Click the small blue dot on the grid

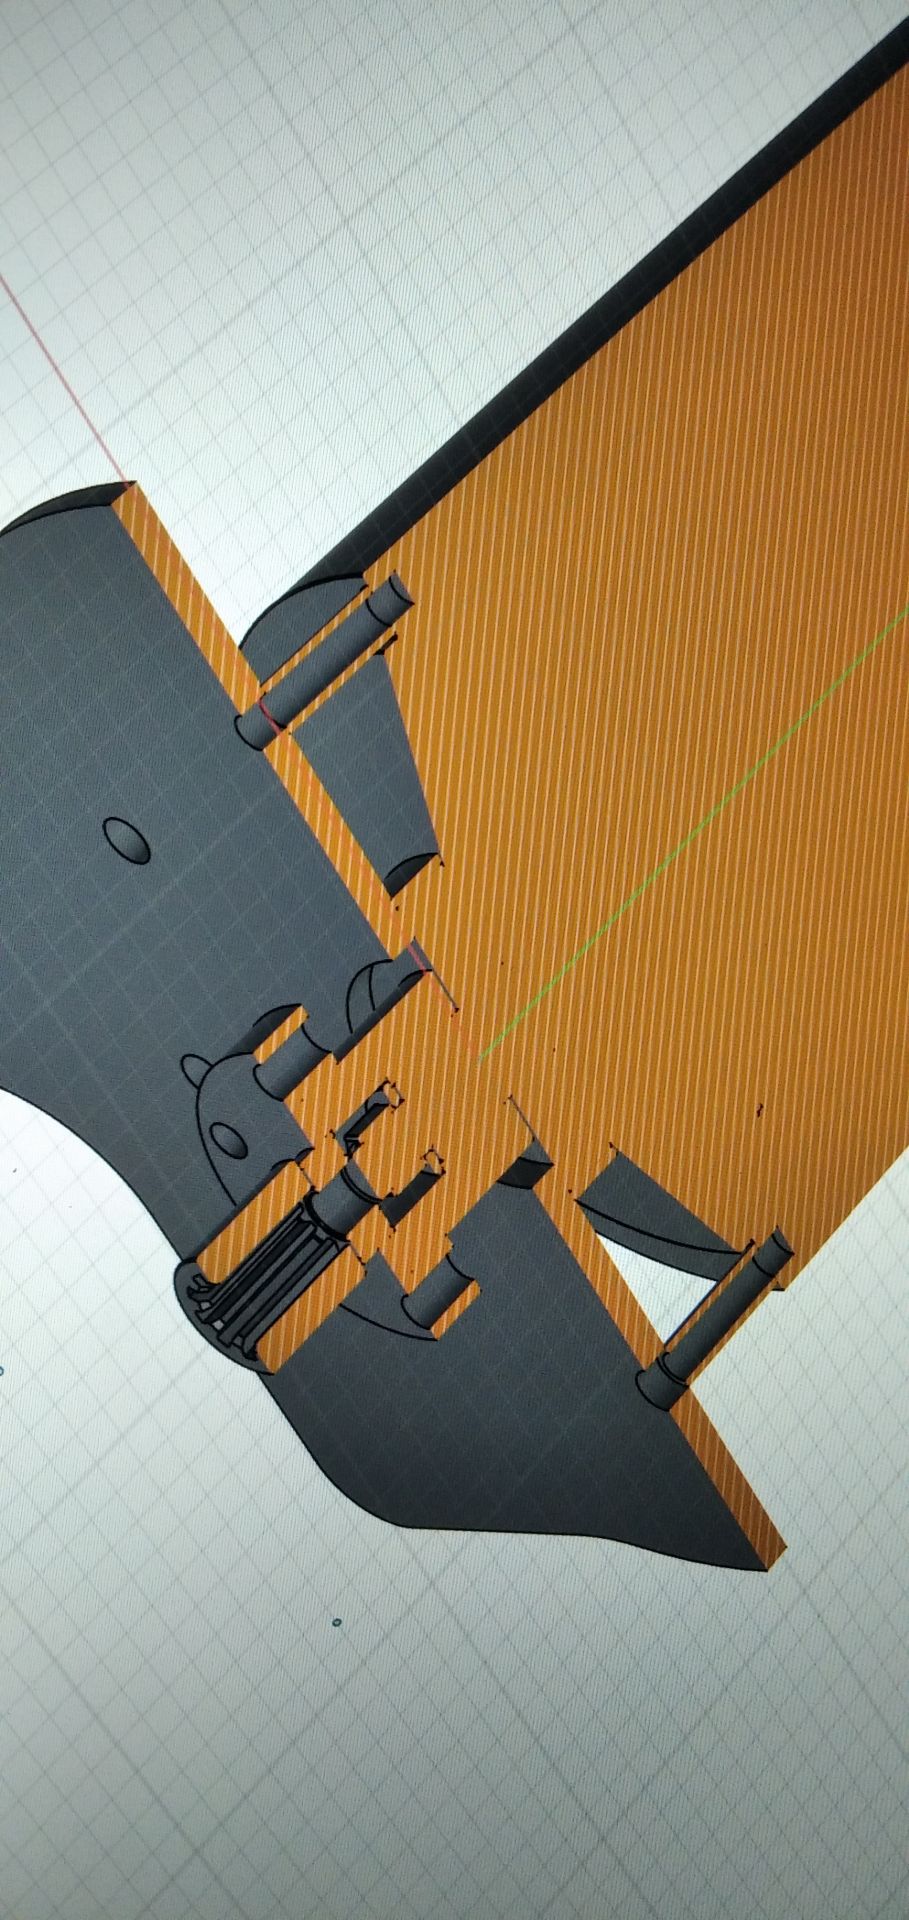coord(337,1621)
